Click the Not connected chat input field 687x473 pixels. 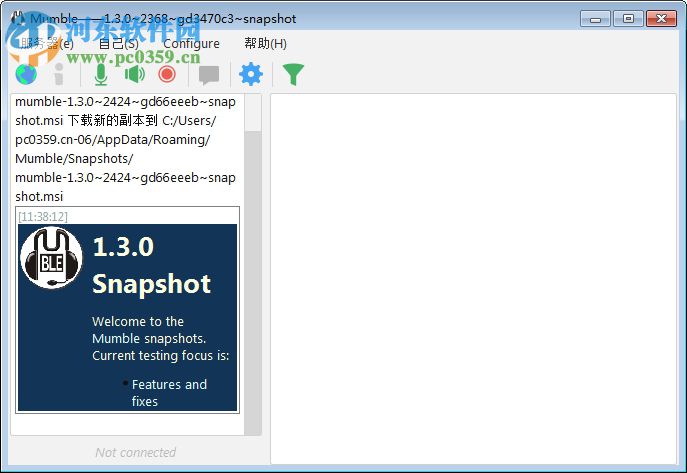(x=135, y=452)
